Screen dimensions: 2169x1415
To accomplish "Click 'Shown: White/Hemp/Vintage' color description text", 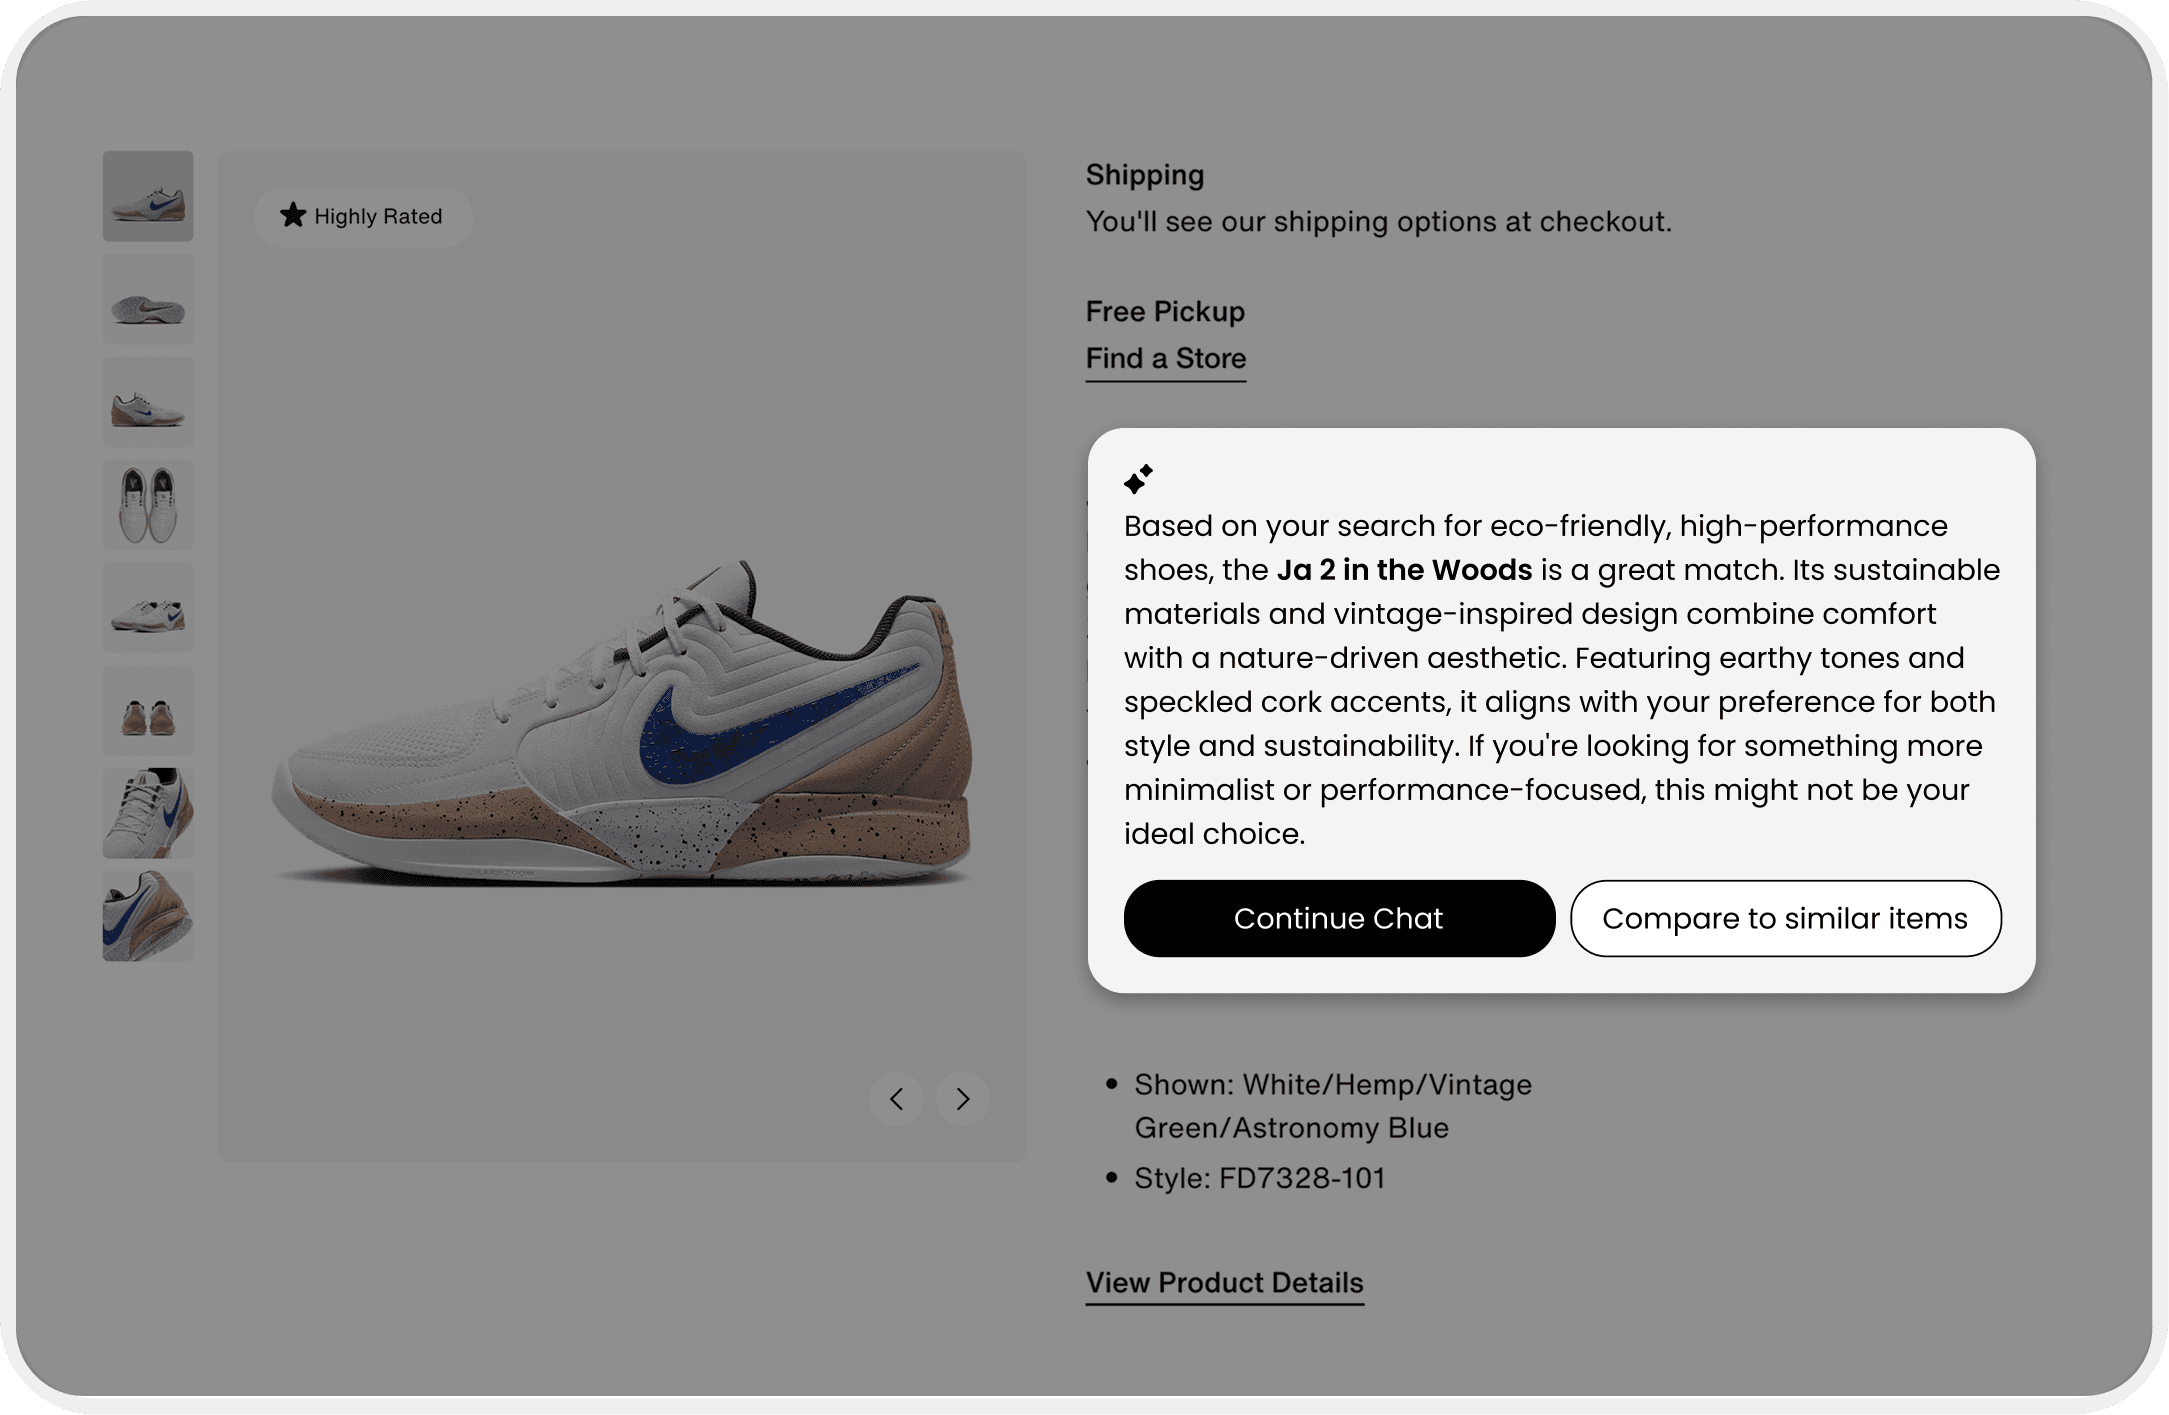I will coord(1333,1106).
